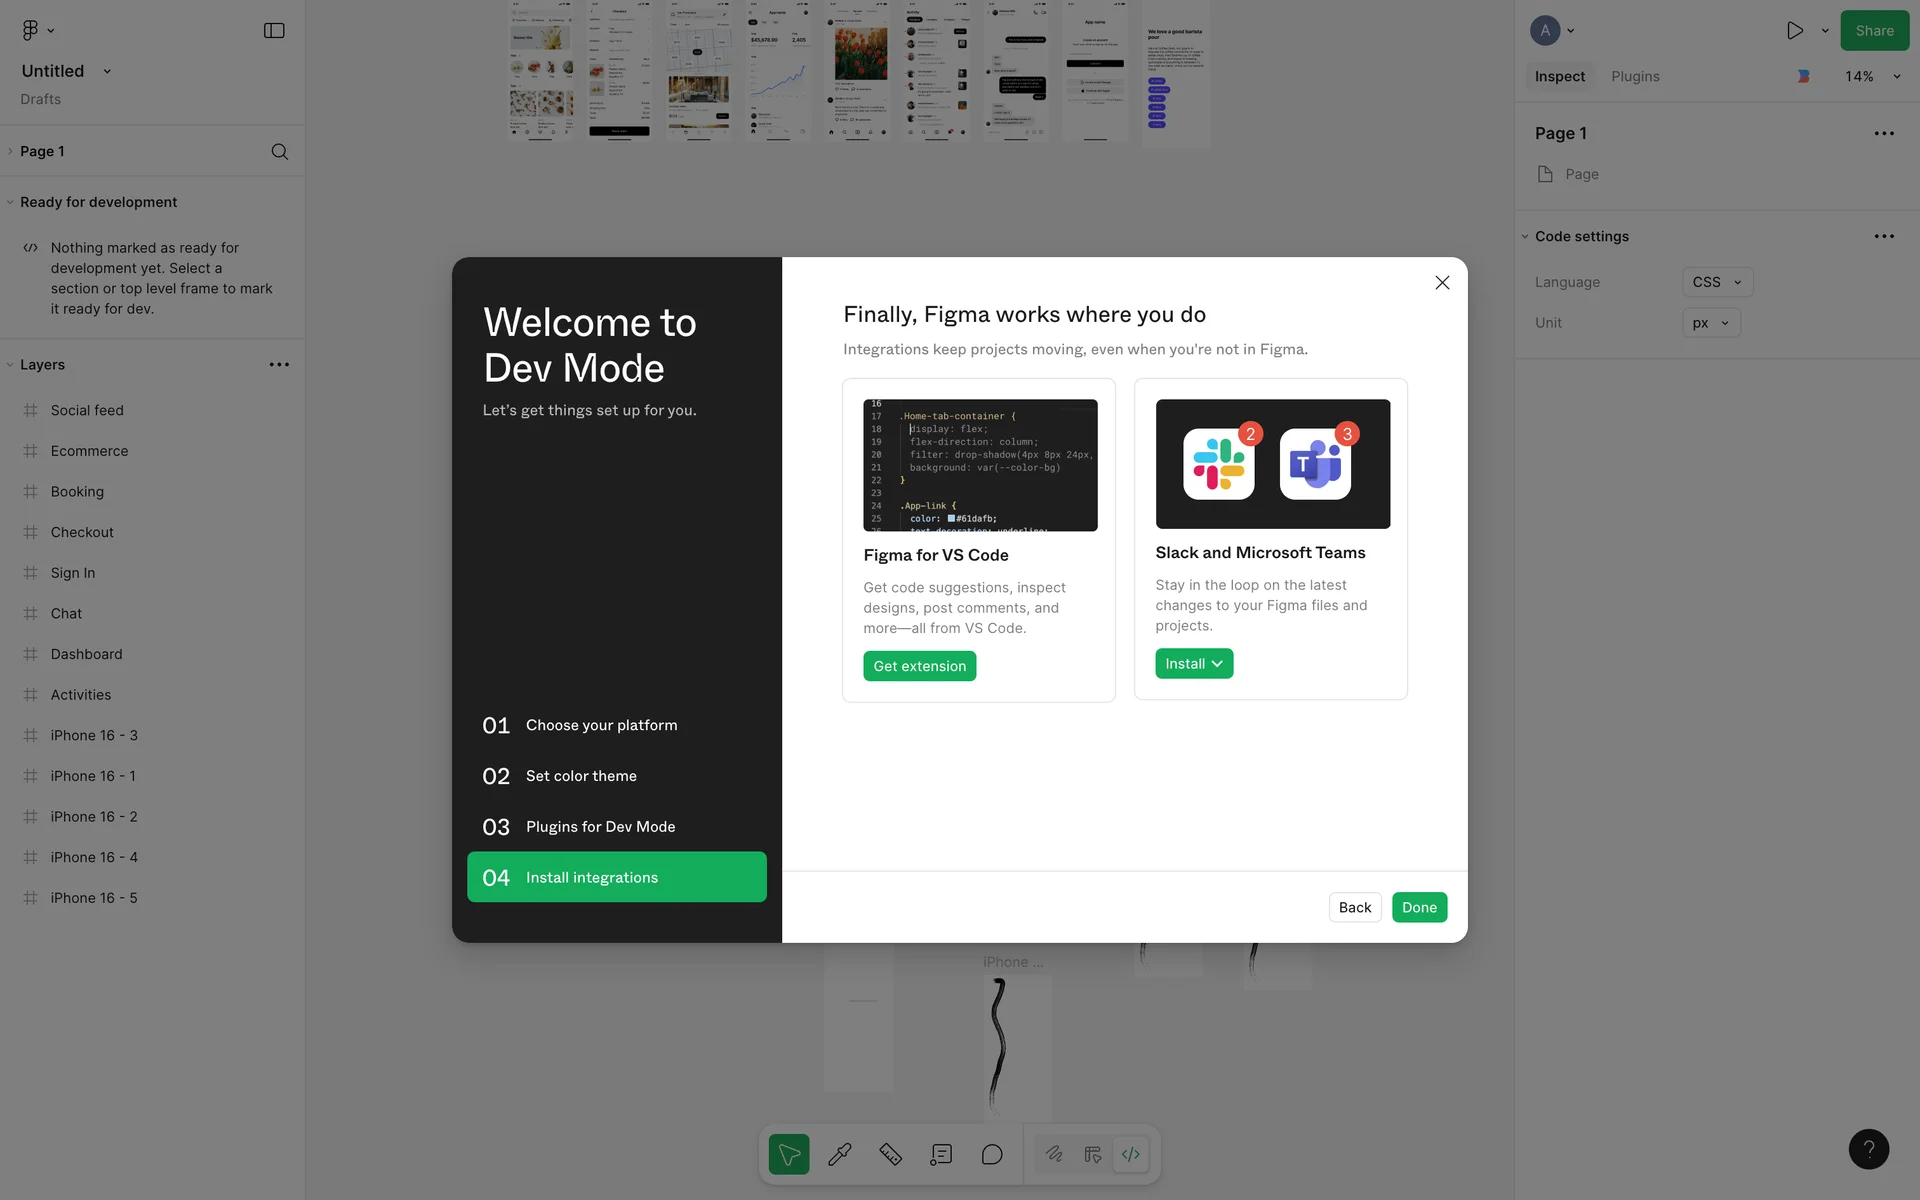Click the green Done button
This screenshot has height=1200, width=1920.
coord(1418,907)
